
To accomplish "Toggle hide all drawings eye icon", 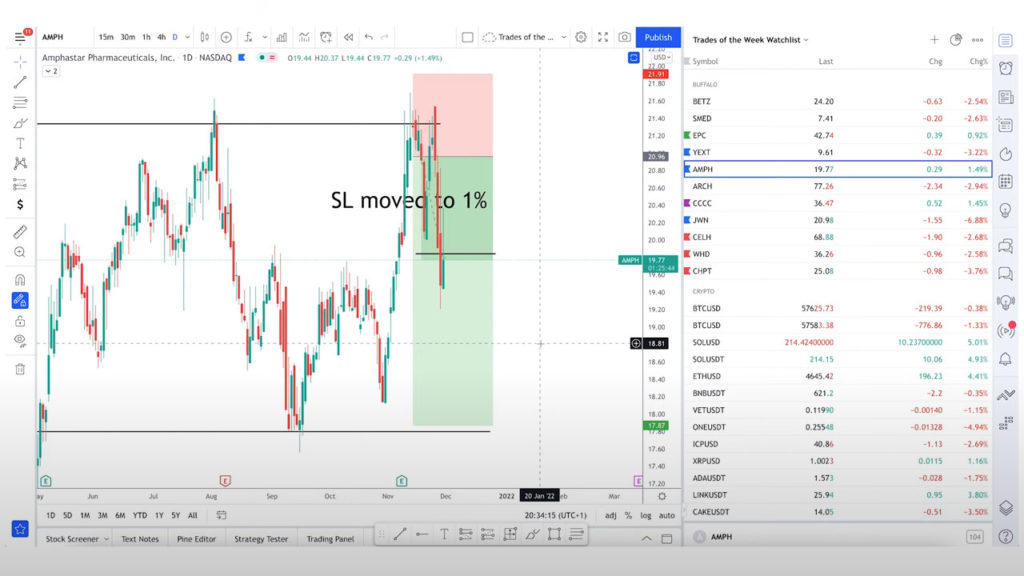I will click(20, 341).
